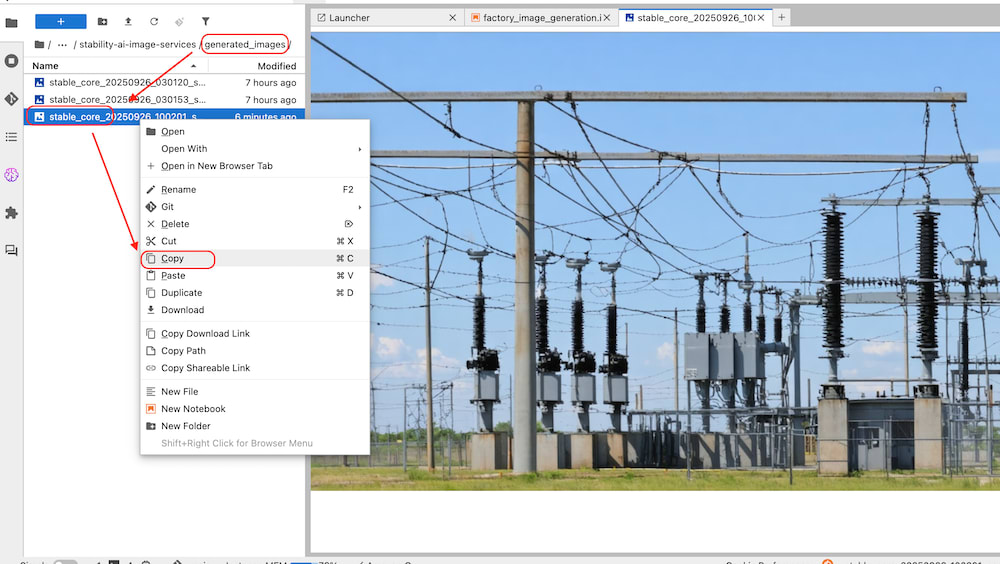Click the '7 hours ago' of stable_core_20250926_030120 row

click(270, 82)
